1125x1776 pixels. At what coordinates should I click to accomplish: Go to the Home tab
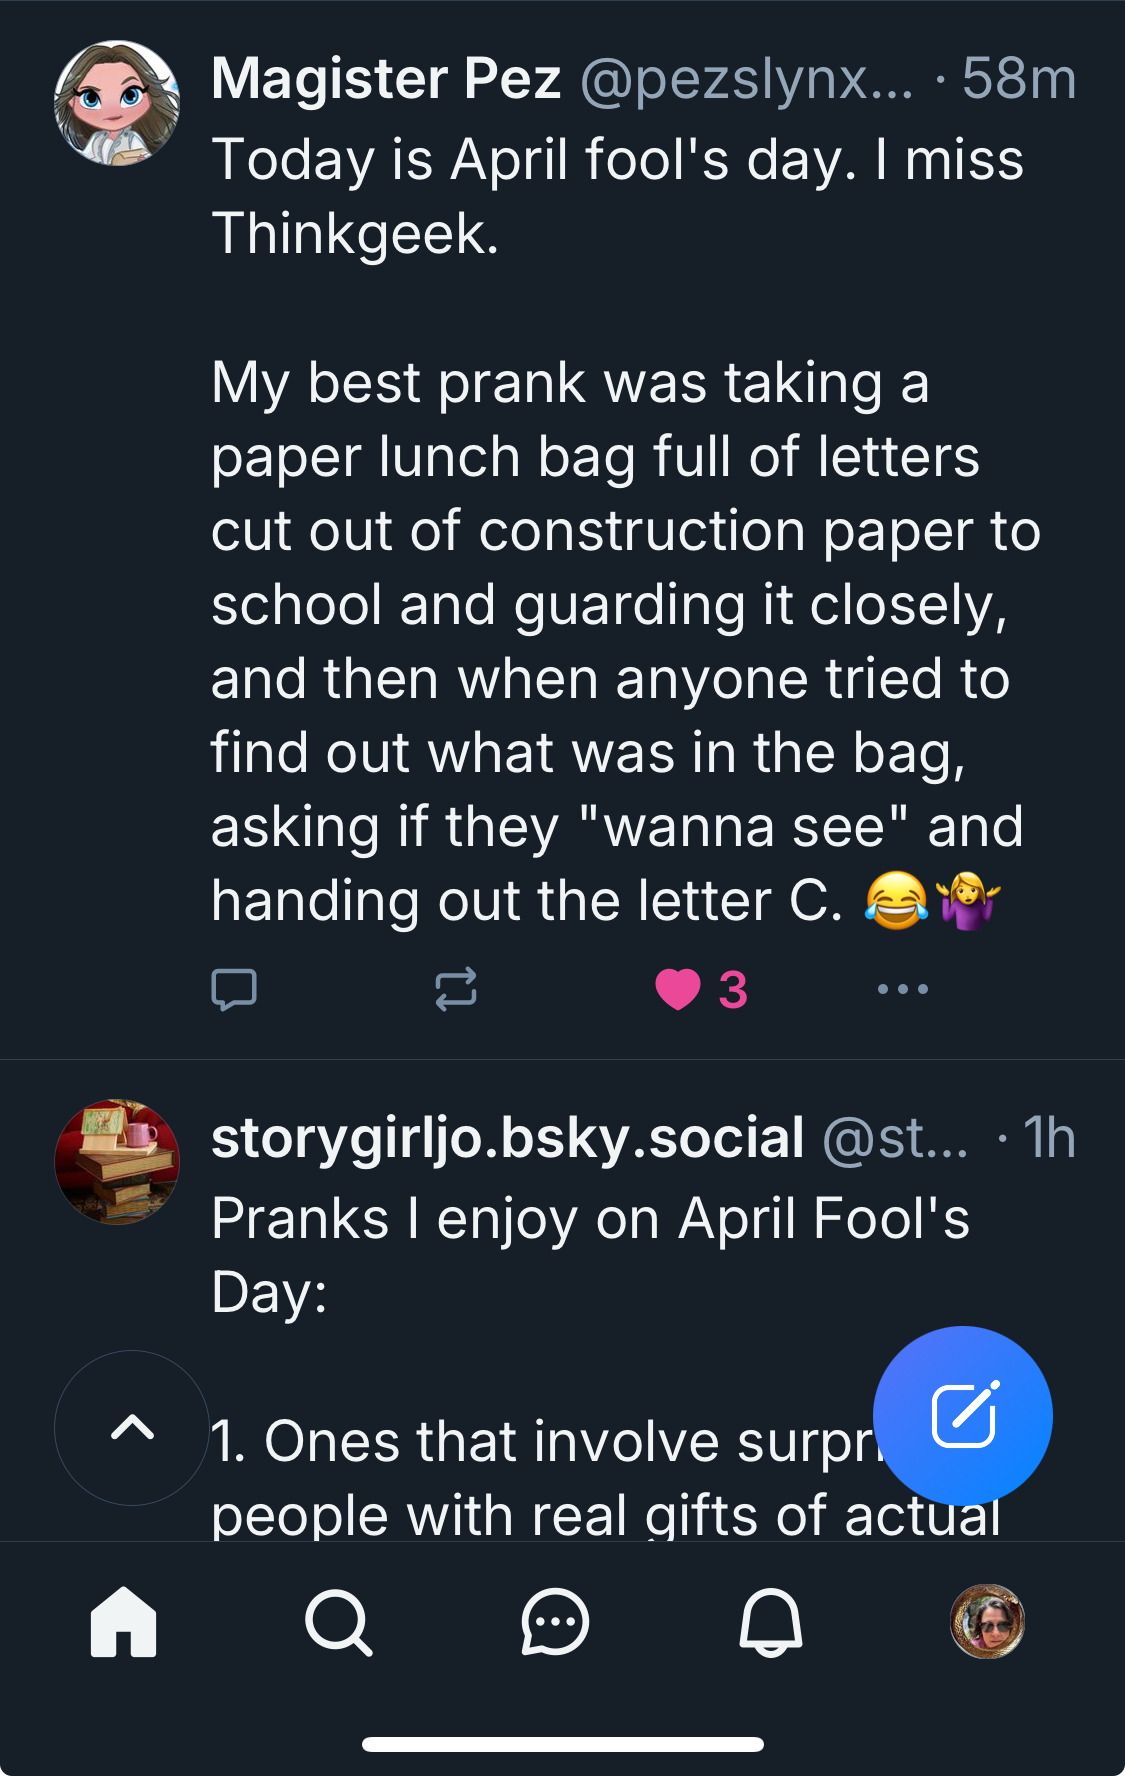coord(124,1622)
